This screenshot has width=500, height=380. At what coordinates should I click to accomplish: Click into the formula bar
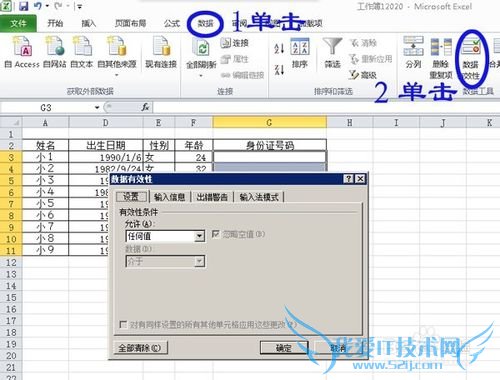[x=326, y=108]
